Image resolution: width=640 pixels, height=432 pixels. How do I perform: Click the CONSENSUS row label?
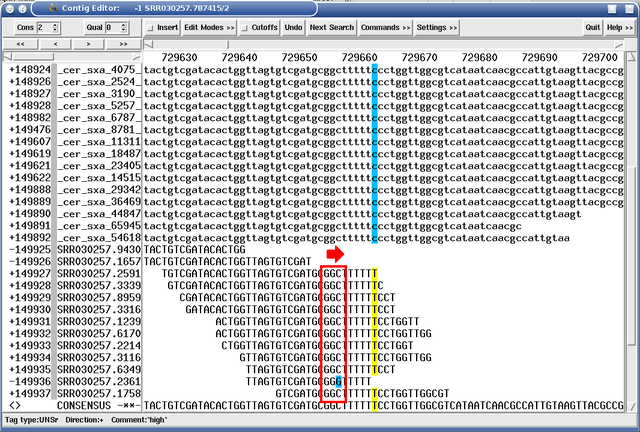tap(84, 406)
